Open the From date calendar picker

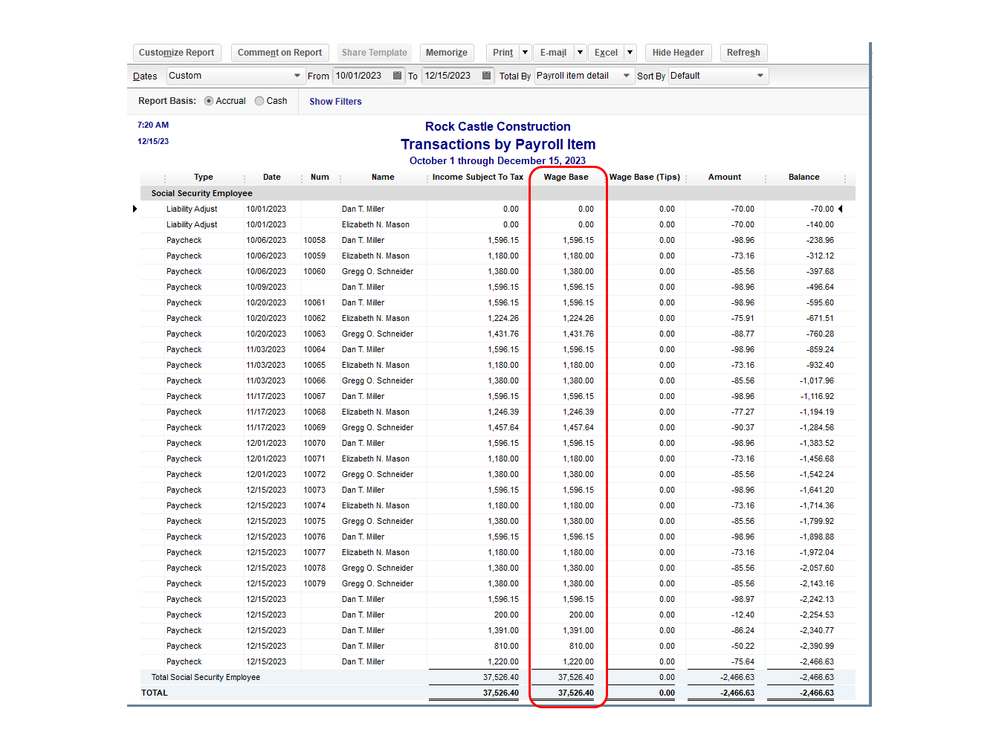tap(395, 75)
